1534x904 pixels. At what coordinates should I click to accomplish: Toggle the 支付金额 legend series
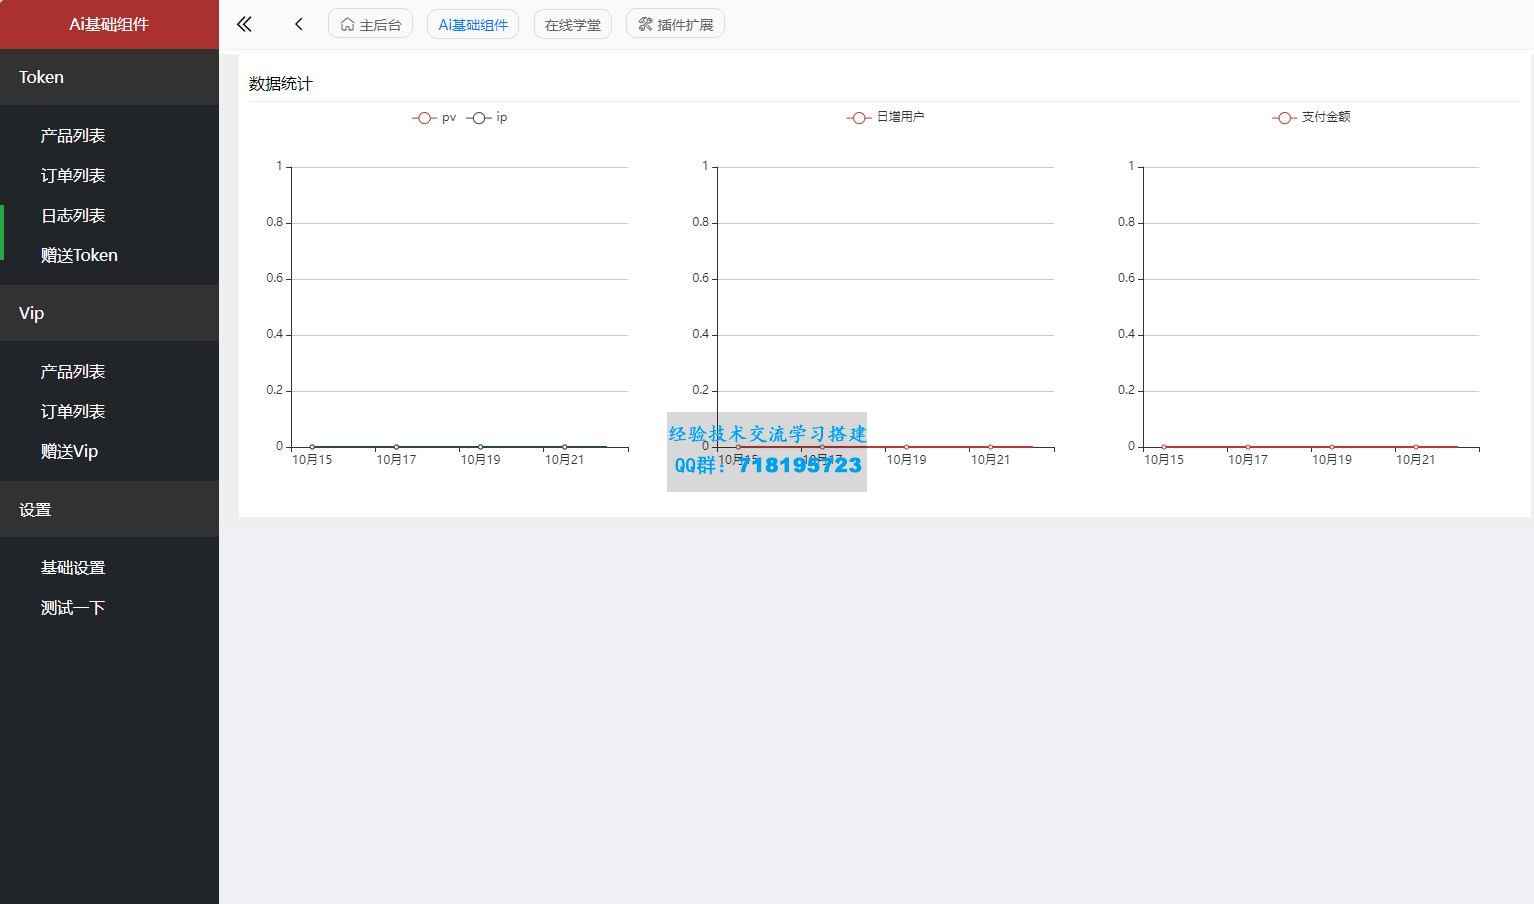click(1312, 117)
